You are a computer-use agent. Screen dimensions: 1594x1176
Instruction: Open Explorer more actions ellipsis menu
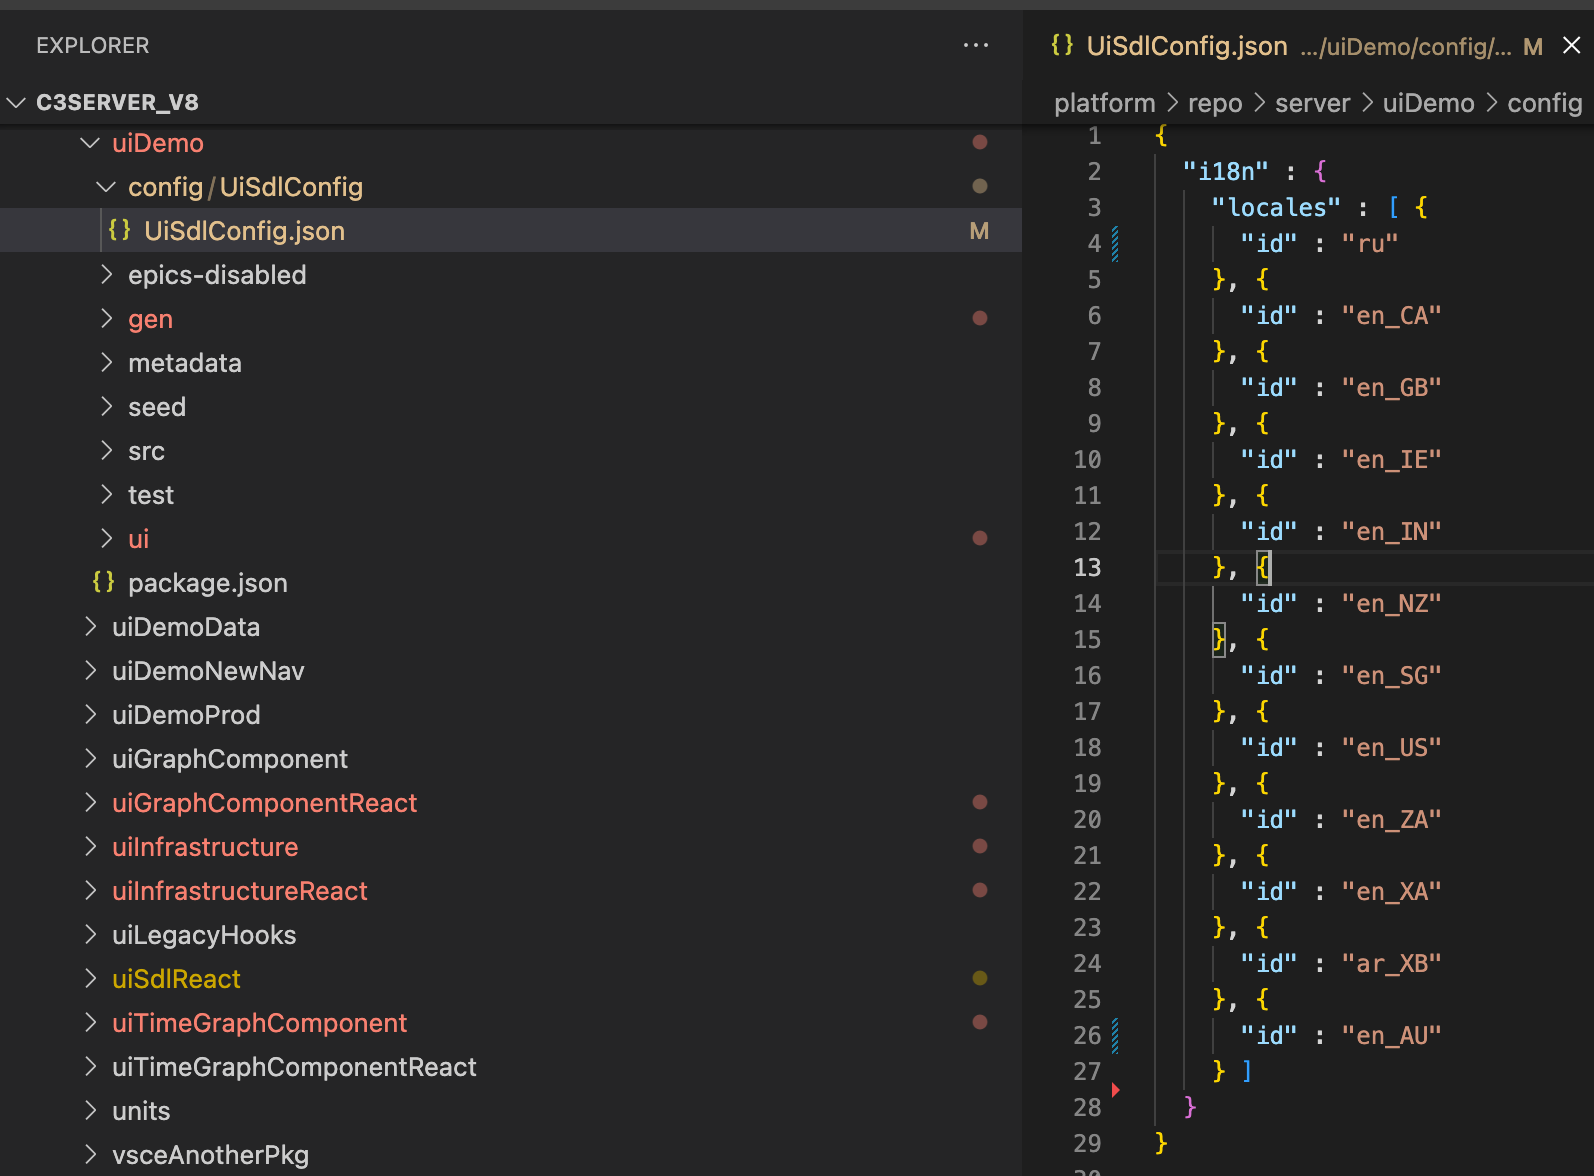click(x=975, y=46)
